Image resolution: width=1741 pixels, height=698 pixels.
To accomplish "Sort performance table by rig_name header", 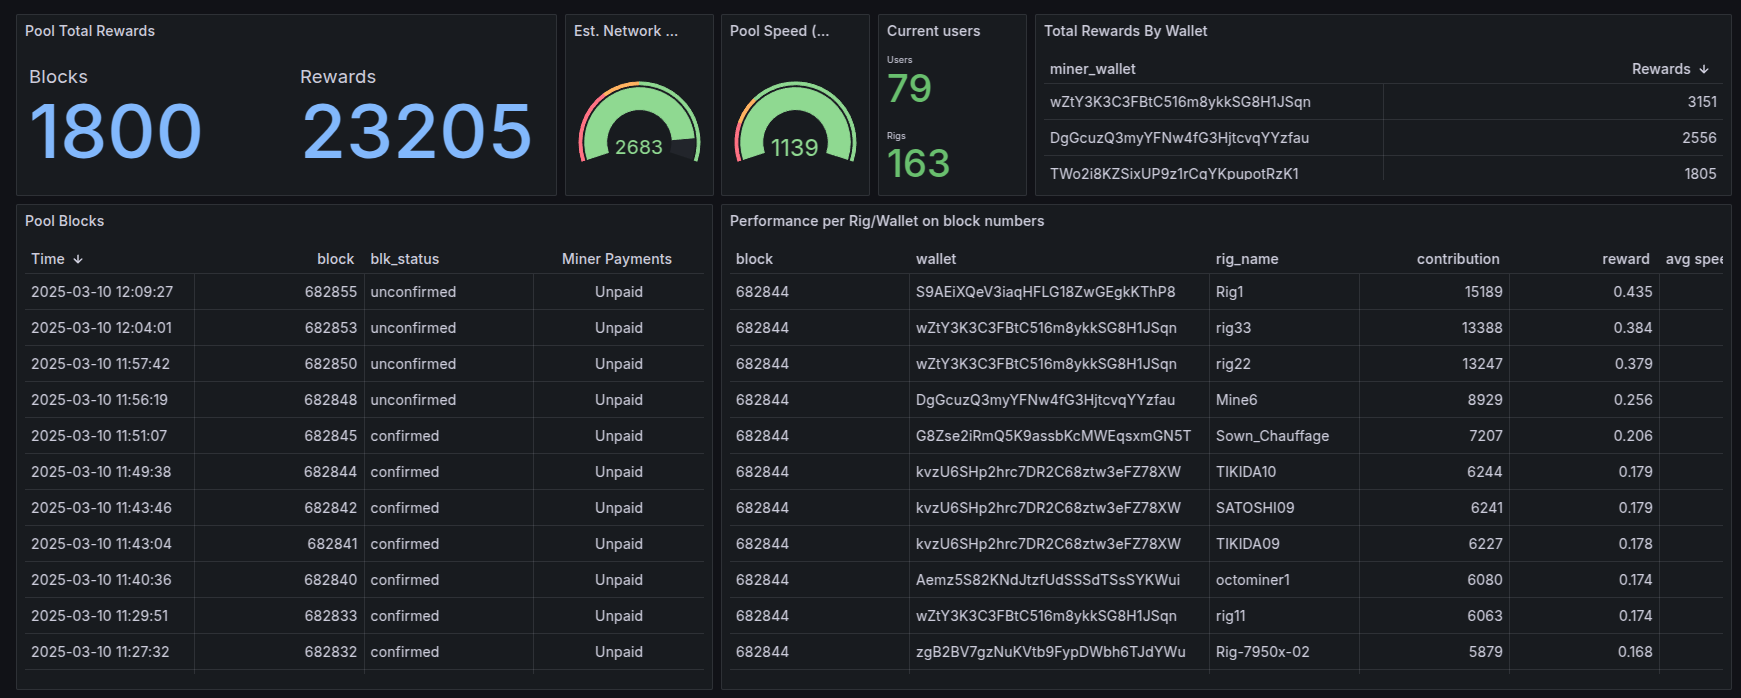I will [x=1247, y=259].
